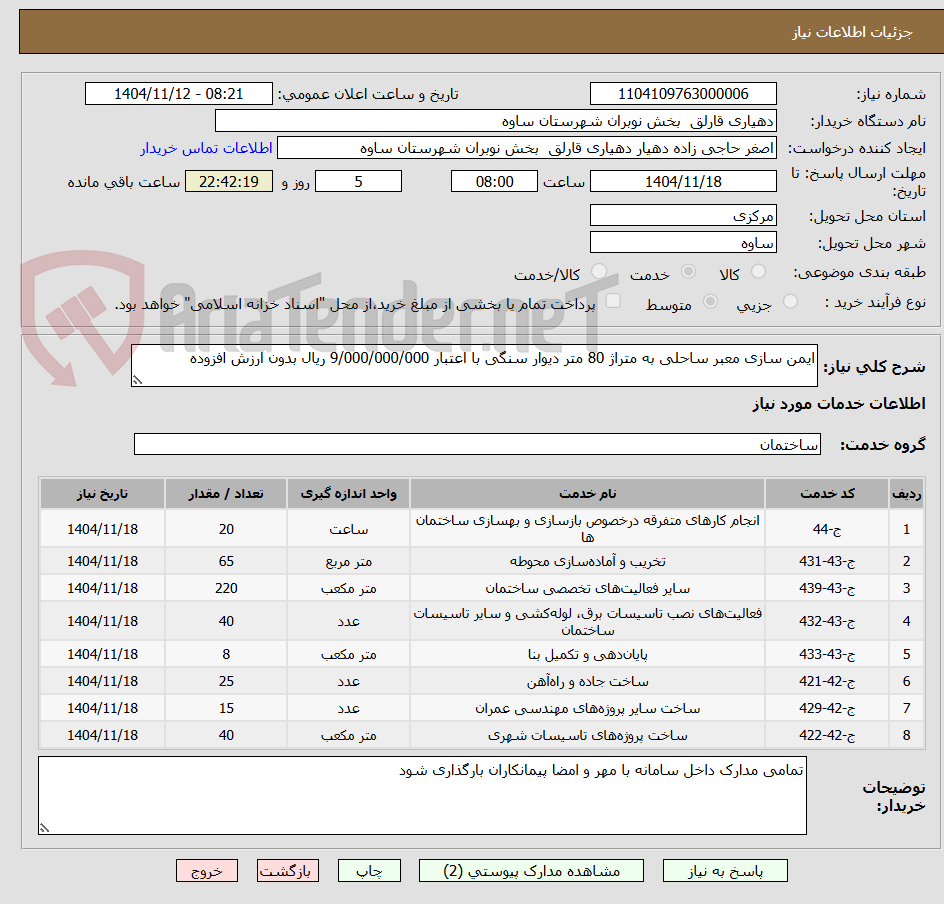This screenshot has height=904, width=944.
Task: Click the کد خدمت column header
Action: click(x=827, y=494)
